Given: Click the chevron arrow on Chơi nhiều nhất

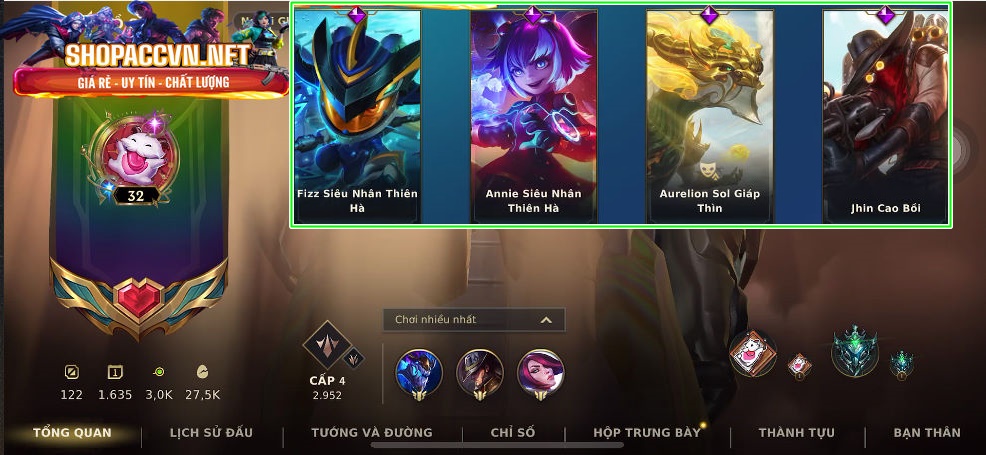Looking at the screenshot, I should (x=546, y=320).
